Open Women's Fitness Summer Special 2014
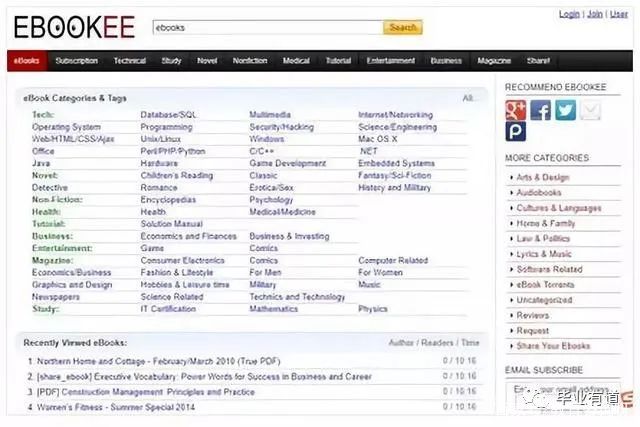This screenshot has height=427, width=640. coord(116,407)
